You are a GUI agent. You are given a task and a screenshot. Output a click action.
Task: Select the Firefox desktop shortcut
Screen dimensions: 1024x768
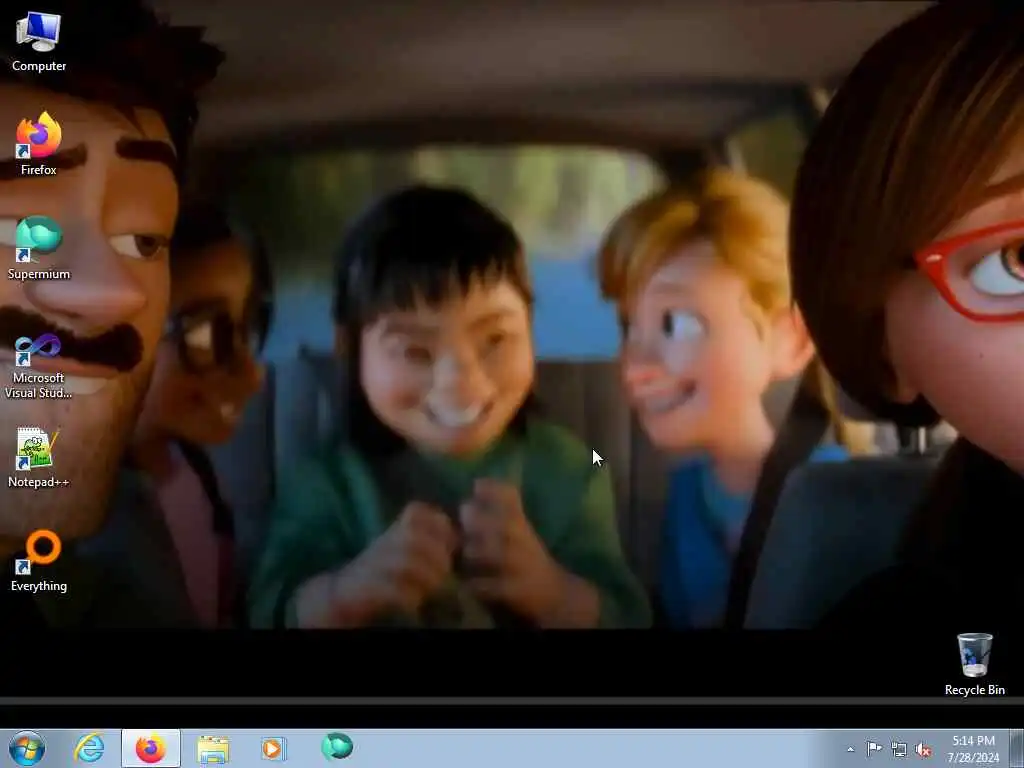click(39, 144)
